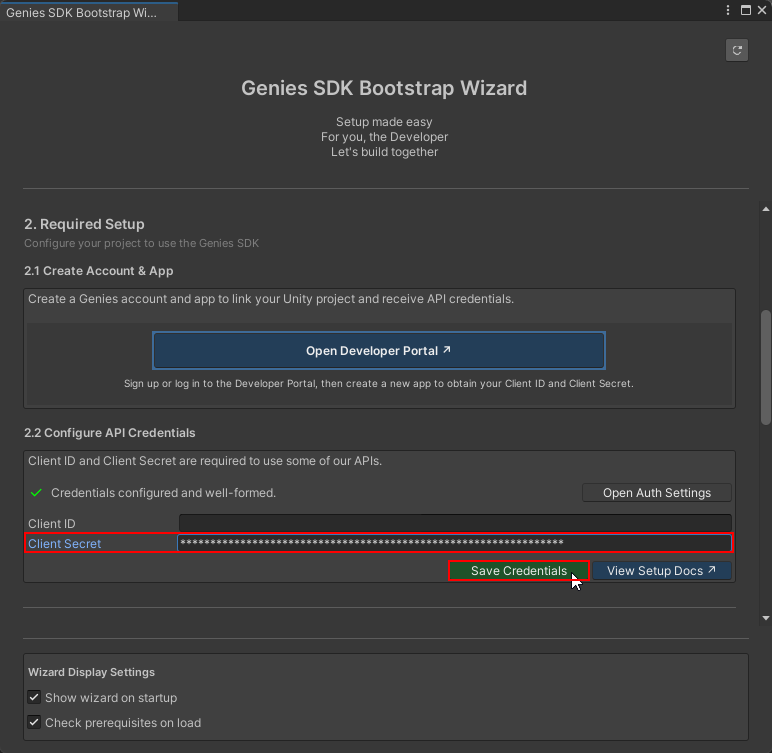This screenshot has height=753, width=772.
Task: Open the window's three-dot options menu
Action: pos(729,10)
